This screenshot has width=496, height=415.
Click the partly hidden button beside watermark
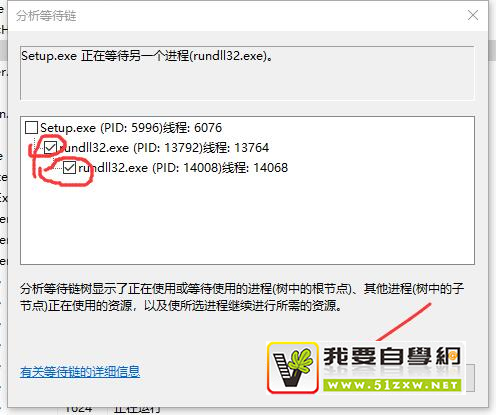click(x=470, y=378)
